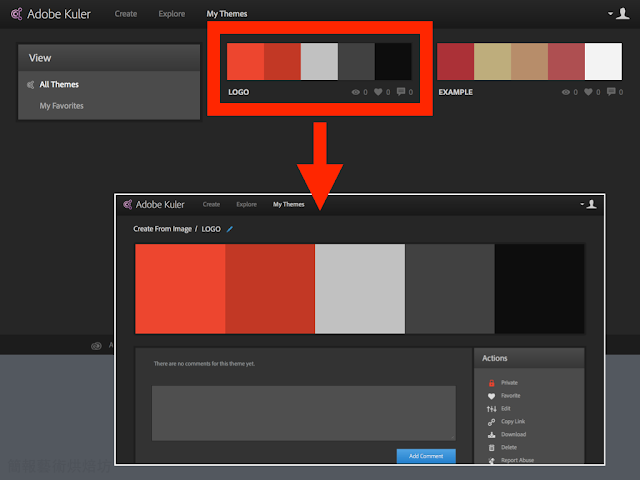Click the Edit action label
Image resolution: width=640 pixels, height=480 pixels.
506,409
